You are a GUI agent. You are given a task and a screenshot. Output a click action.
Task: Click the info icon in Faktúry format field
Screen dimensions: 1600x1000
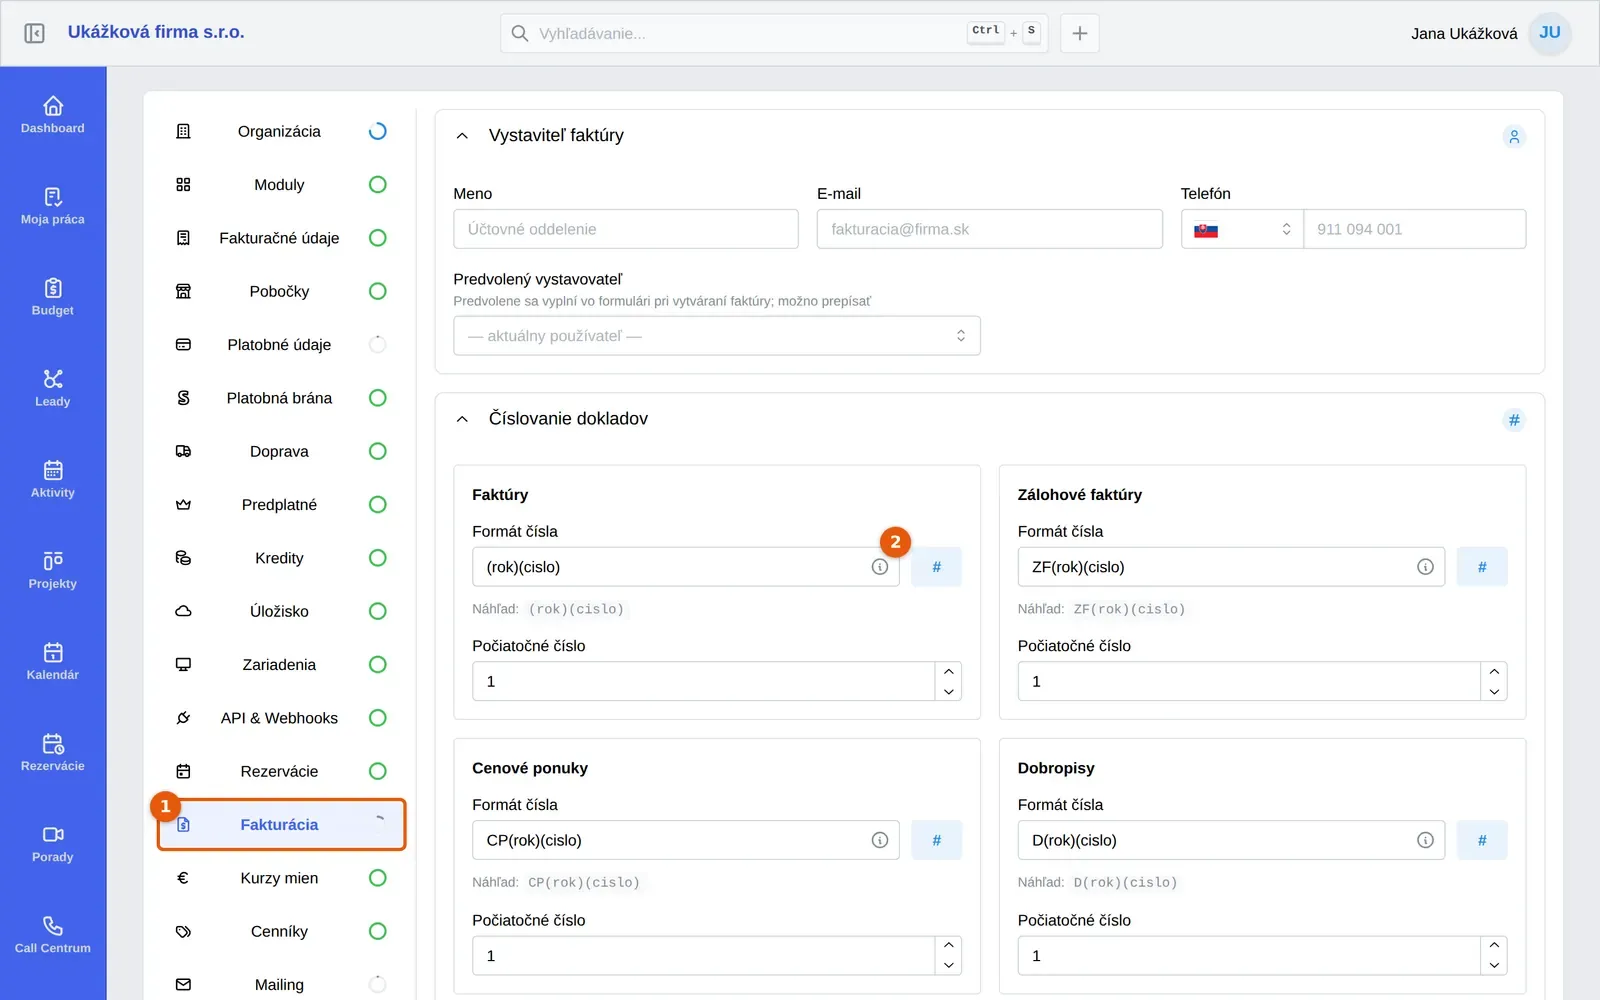[x=880, y=567]
